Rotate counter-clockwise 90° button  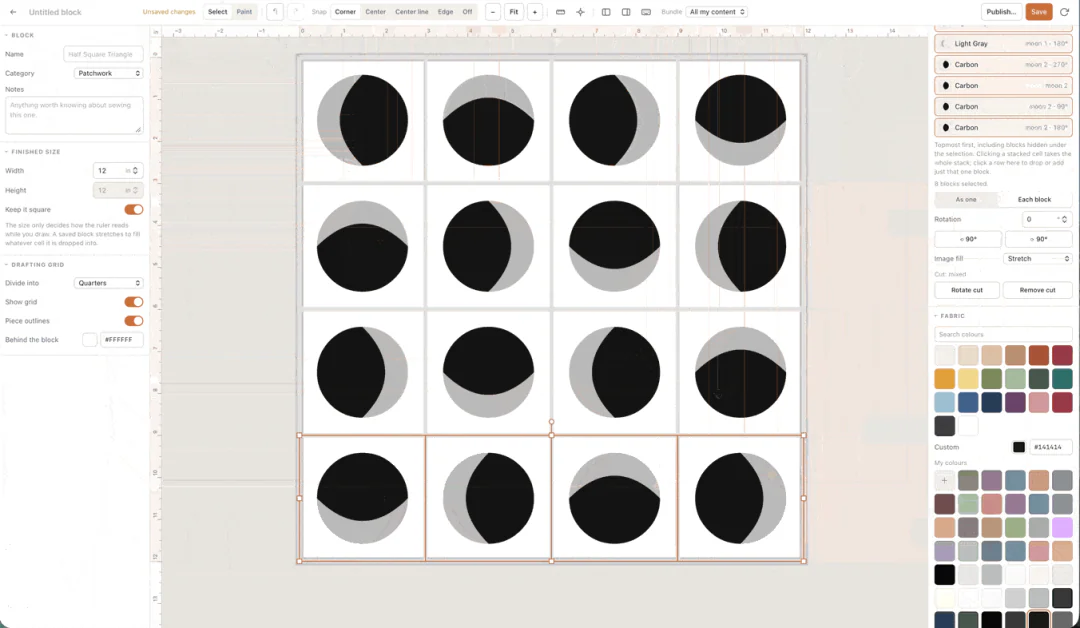click(968, 239)
